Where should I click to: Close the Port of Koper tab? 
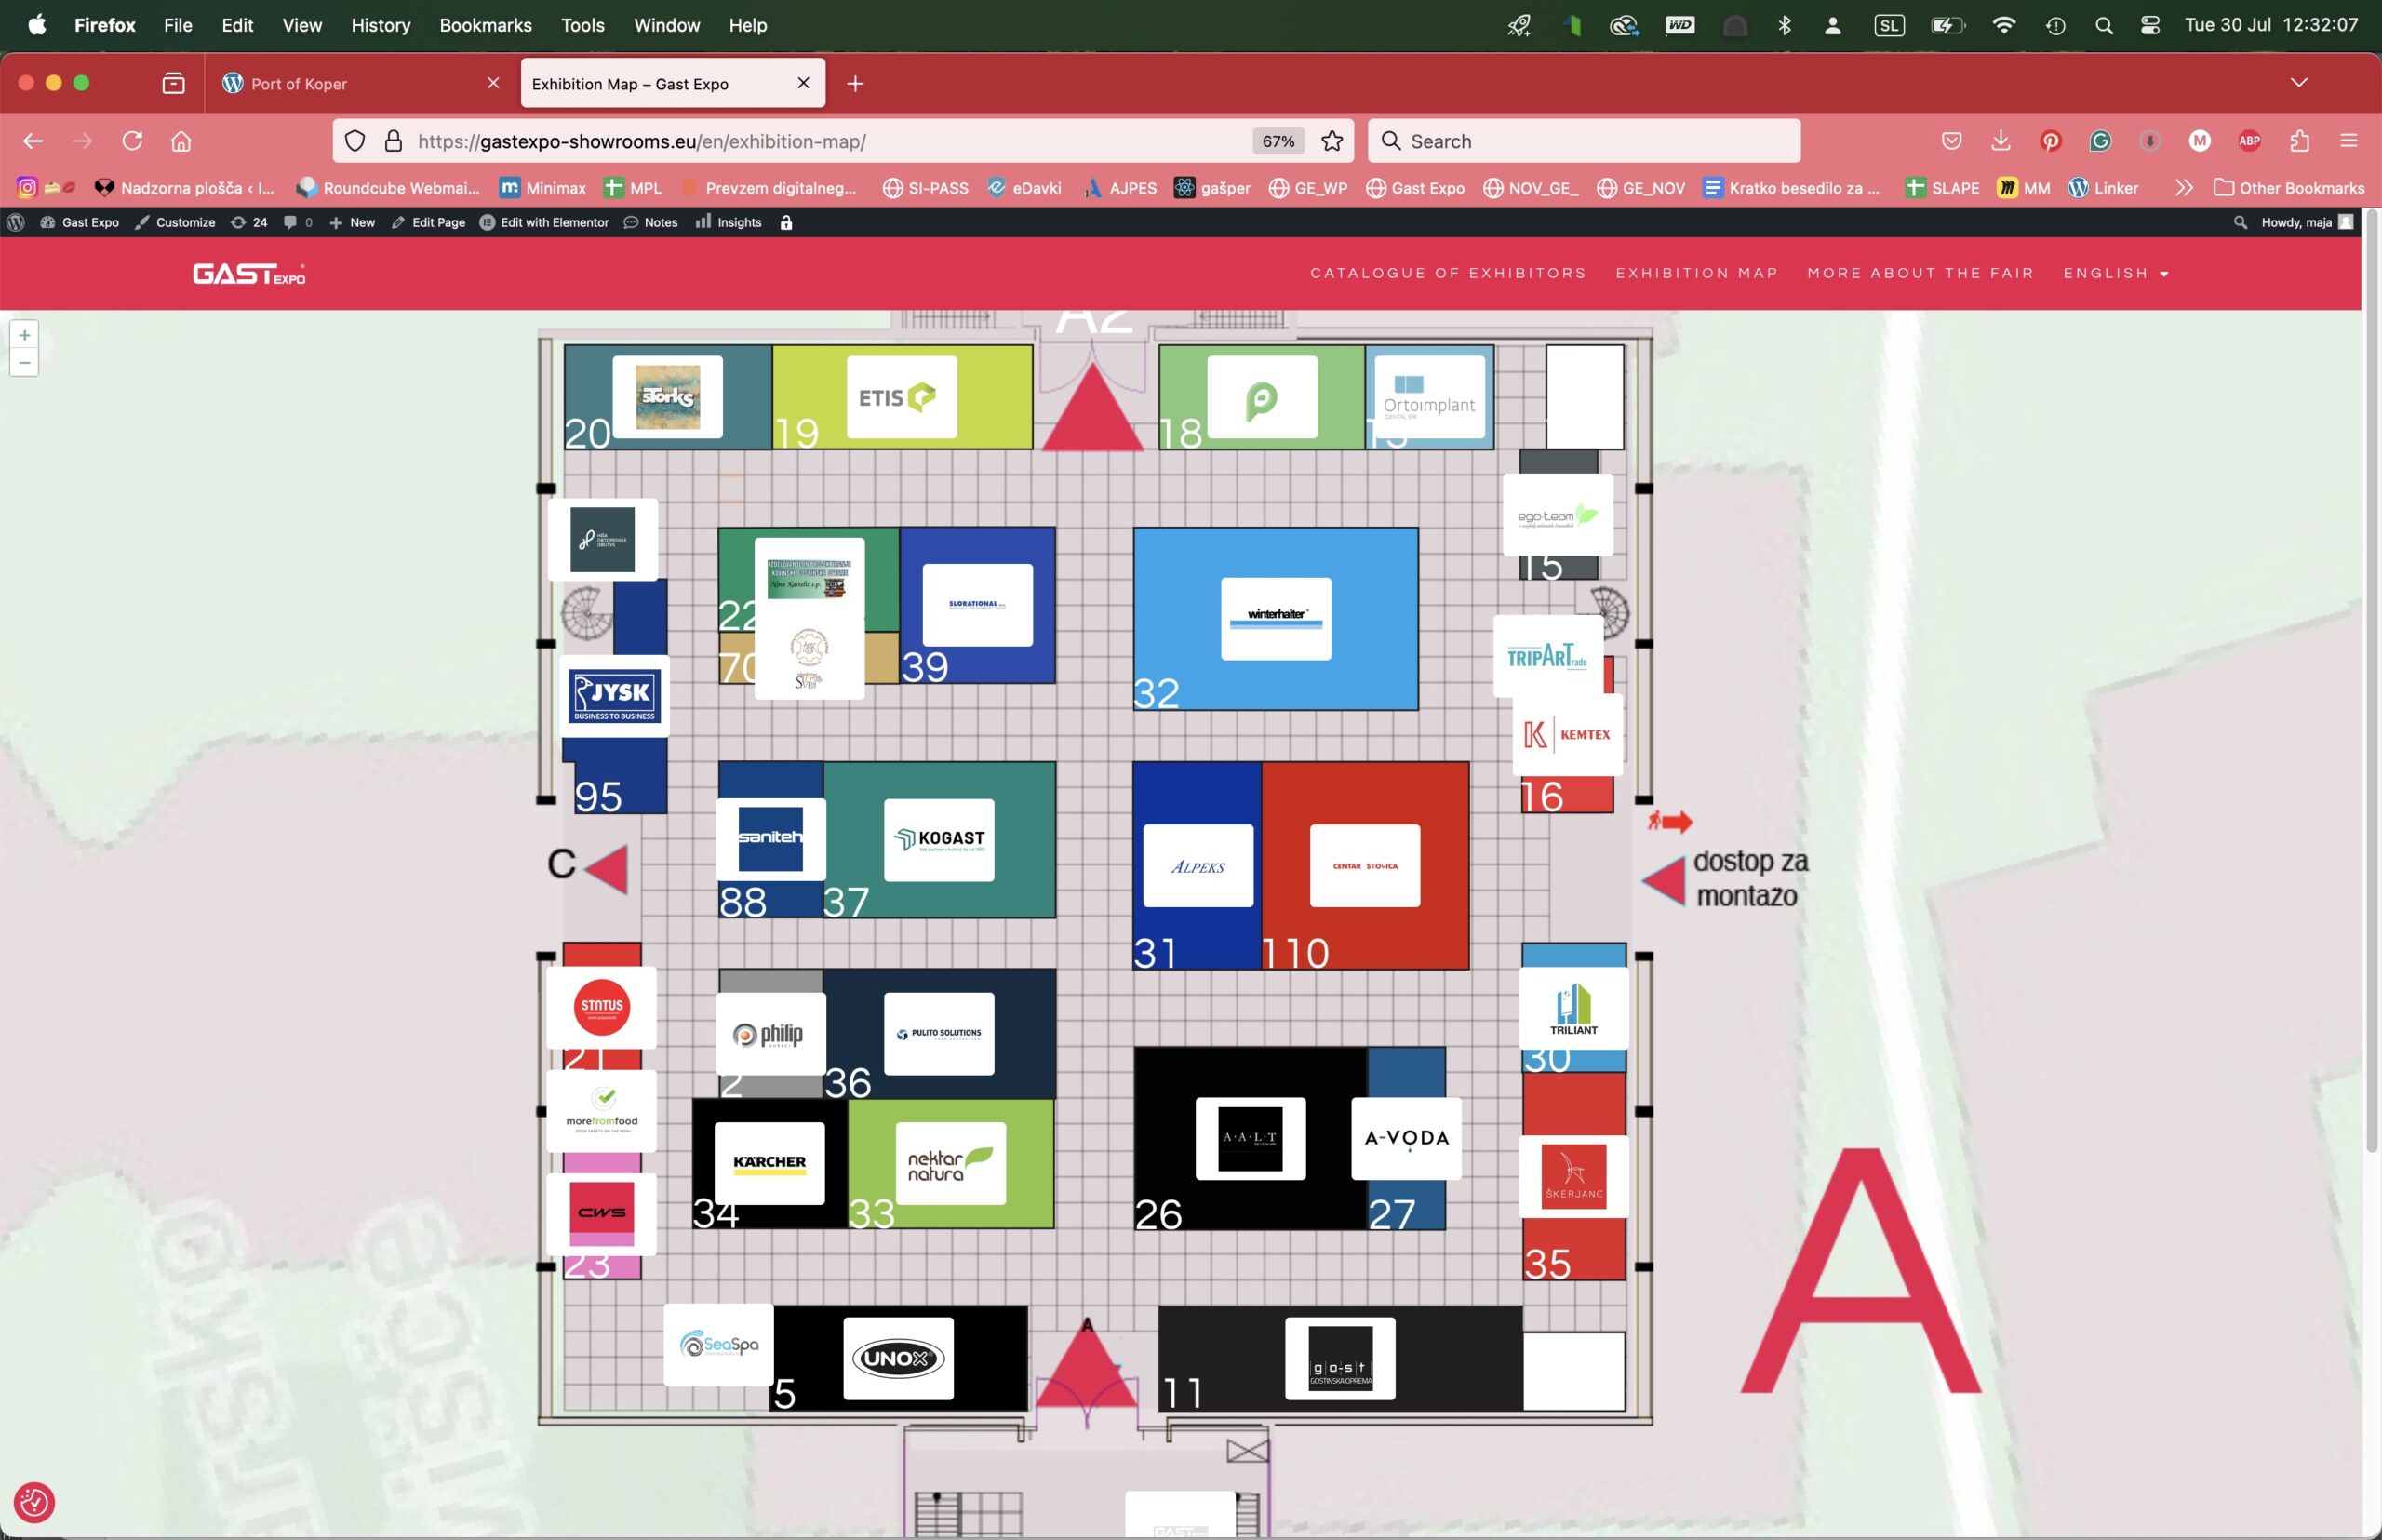pos(493,83)
